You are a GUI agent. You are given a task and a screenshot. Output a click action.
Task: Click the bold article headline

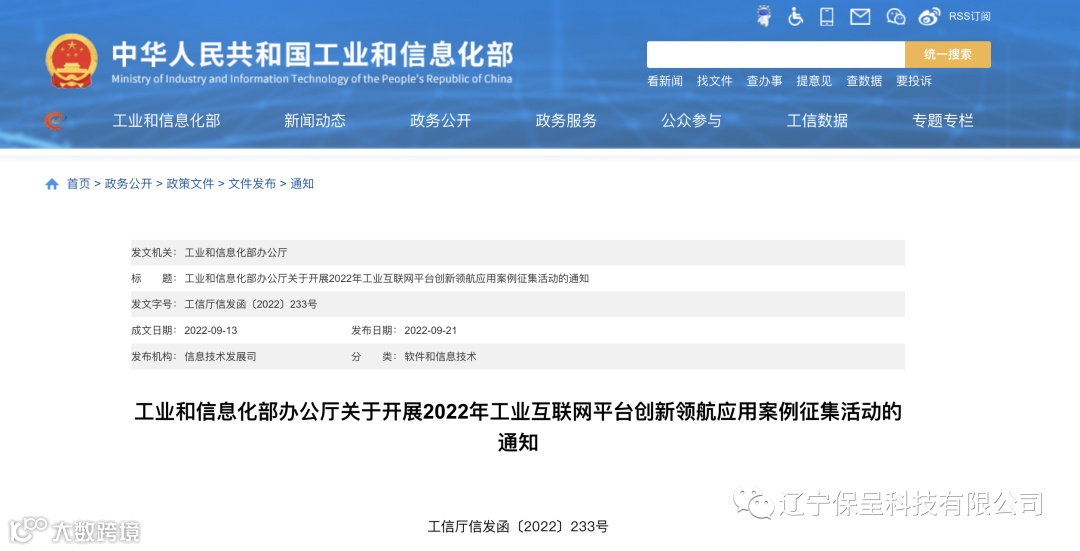click(x=518, y=426)
